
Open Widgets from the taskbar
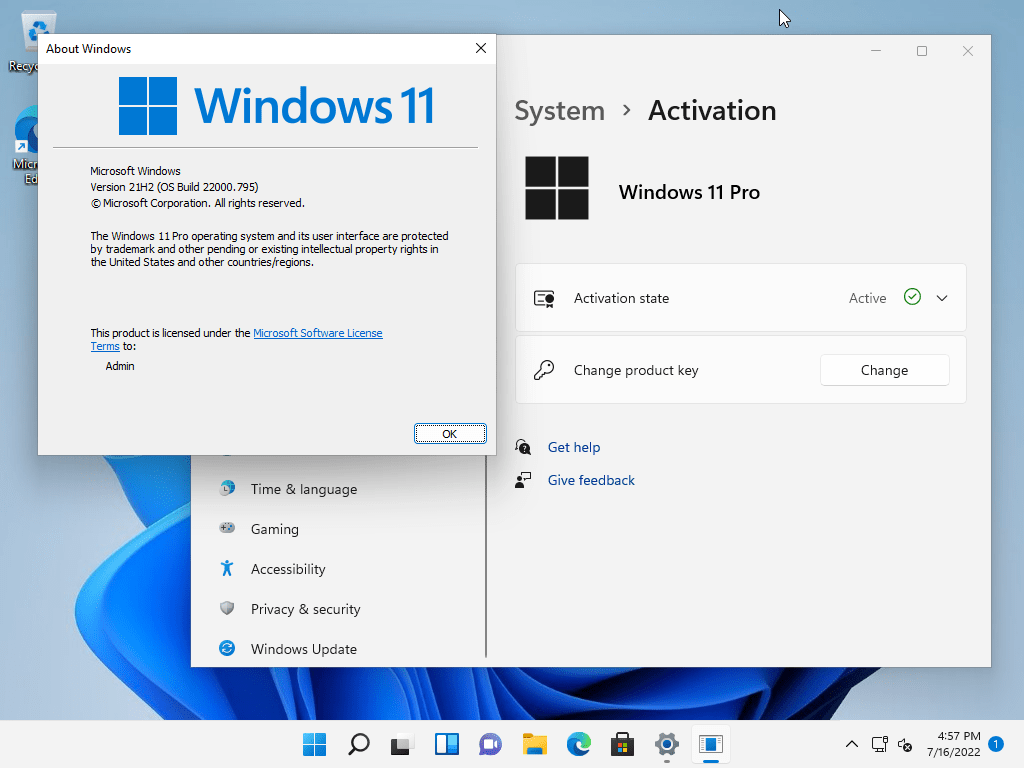447,744
